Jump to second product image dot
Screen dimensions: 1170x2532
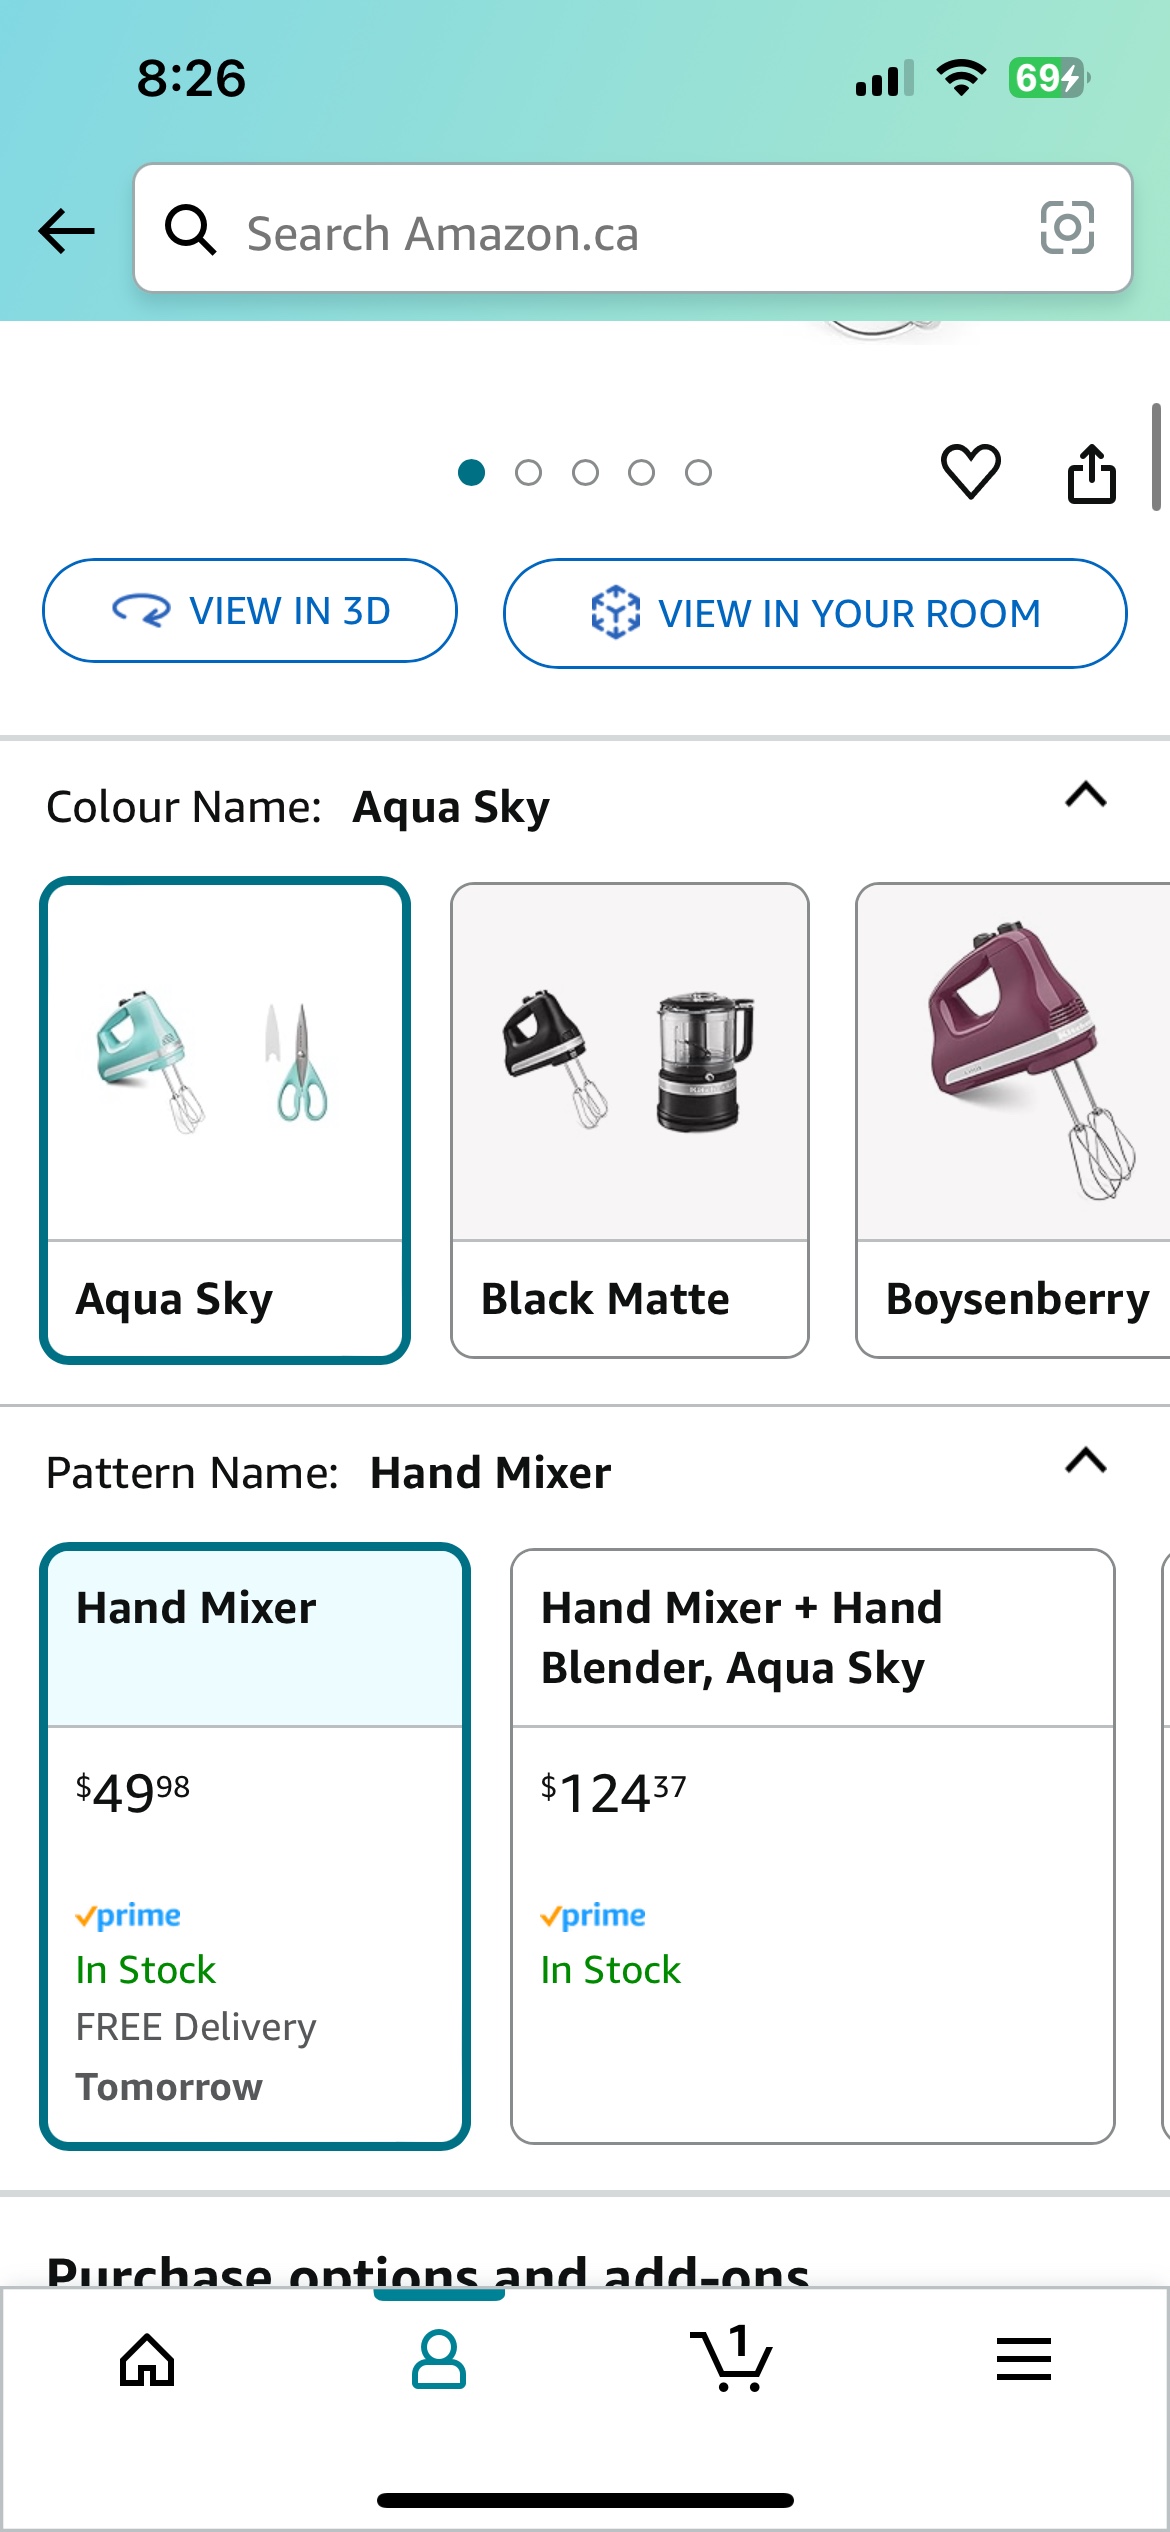528,473
